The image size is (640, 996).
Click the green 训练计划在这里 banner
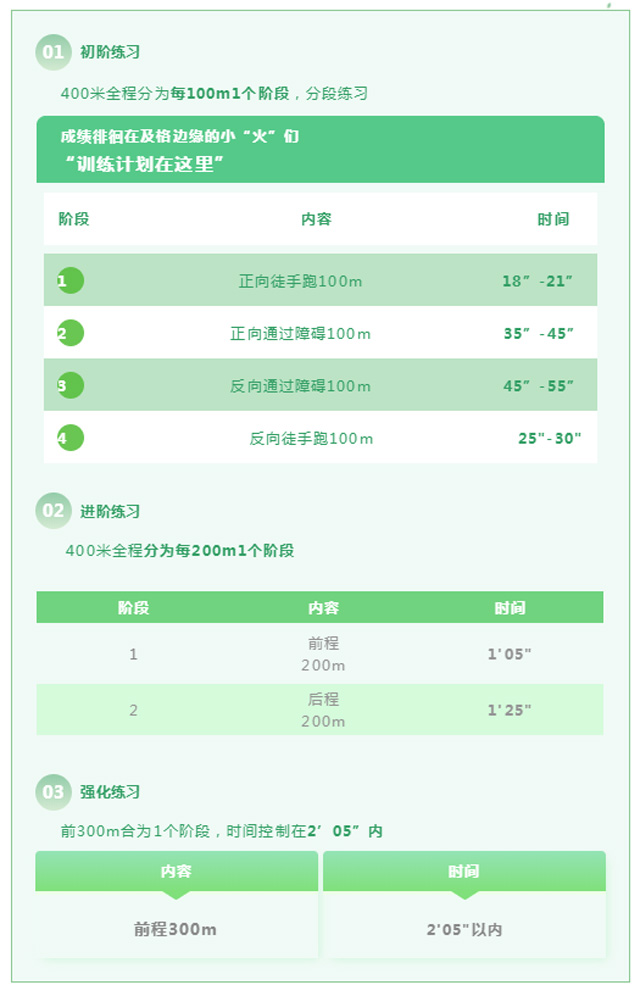pyautogui.click(x=320, y=149)
